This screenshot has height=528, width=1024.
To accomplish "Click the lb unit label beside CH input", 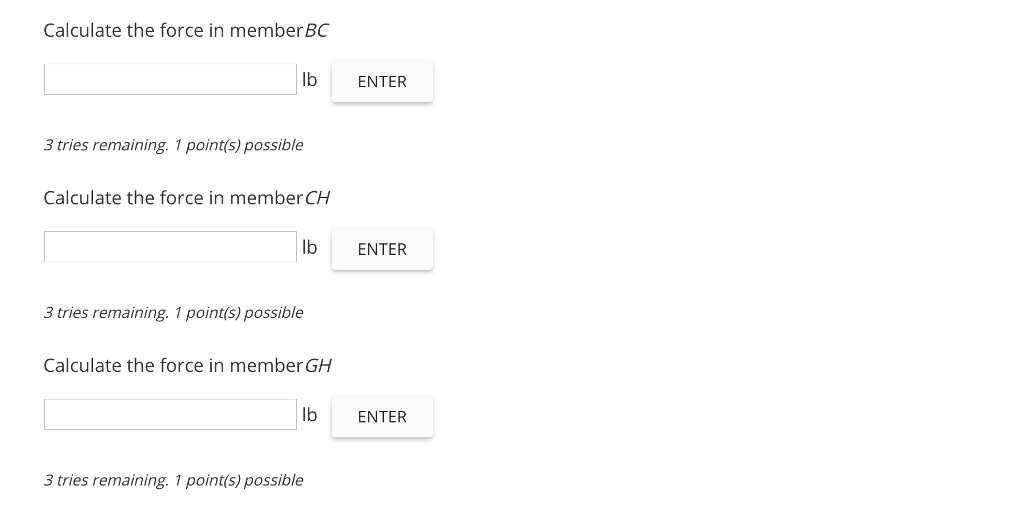I will [309, 247].
